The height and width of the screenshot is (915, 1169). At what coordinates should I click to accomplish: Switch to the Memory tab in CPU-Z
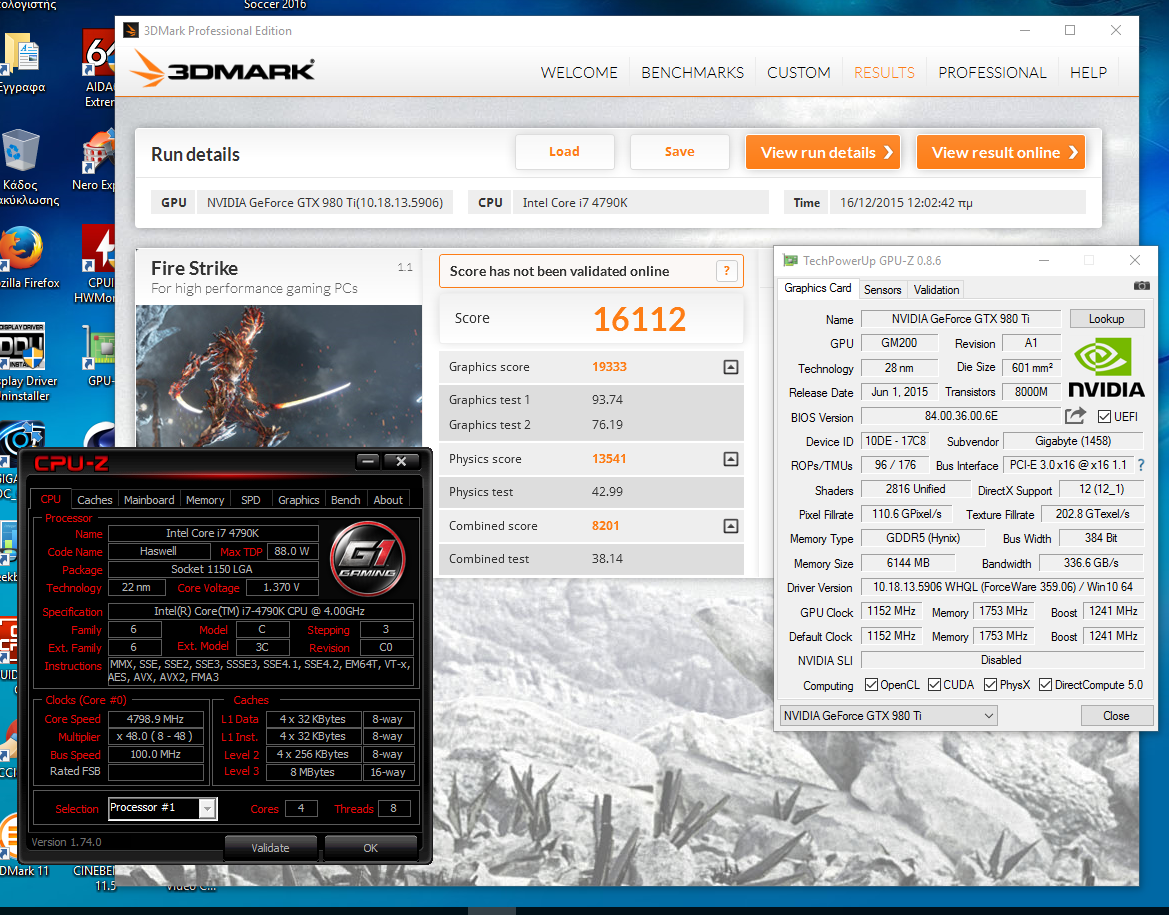pyautogui.click(x=205, y=500)
